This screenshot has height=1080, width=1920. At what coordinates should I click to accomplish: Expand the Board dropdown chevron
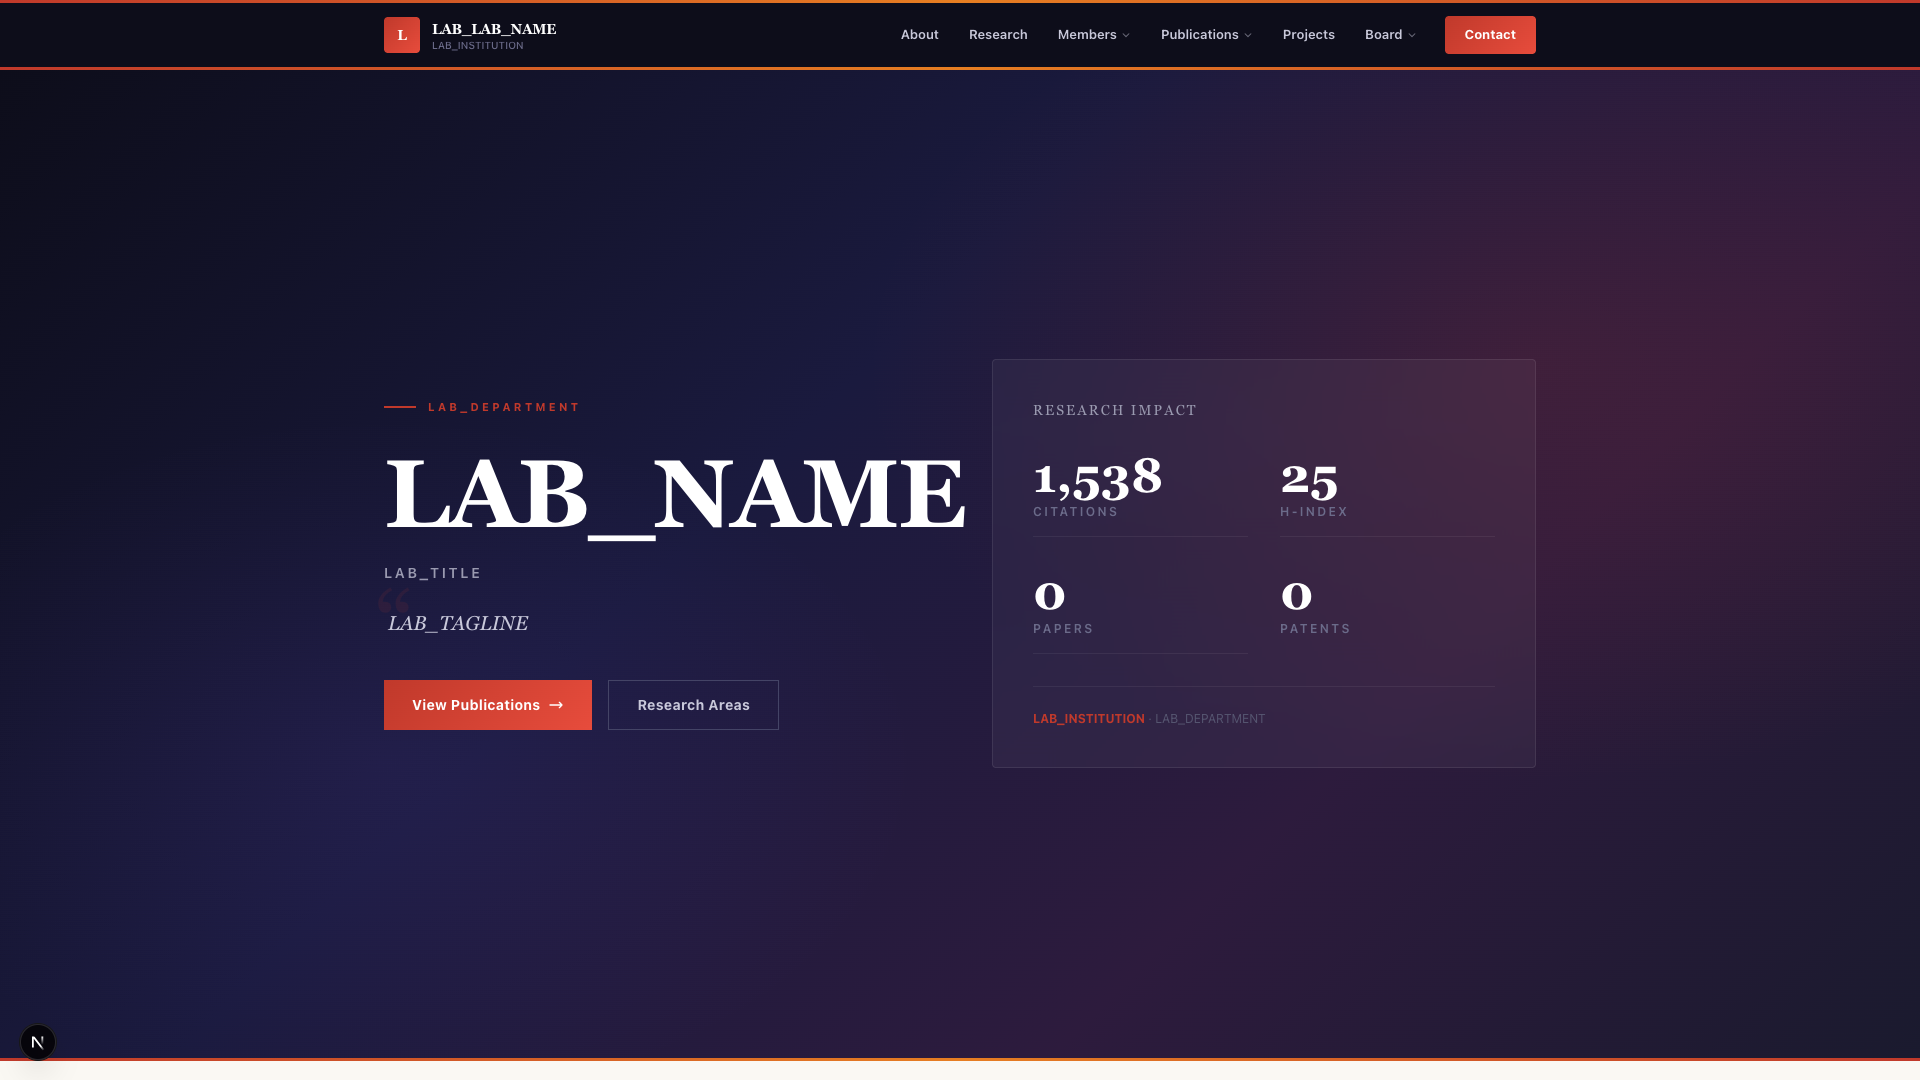[1412, 36]
